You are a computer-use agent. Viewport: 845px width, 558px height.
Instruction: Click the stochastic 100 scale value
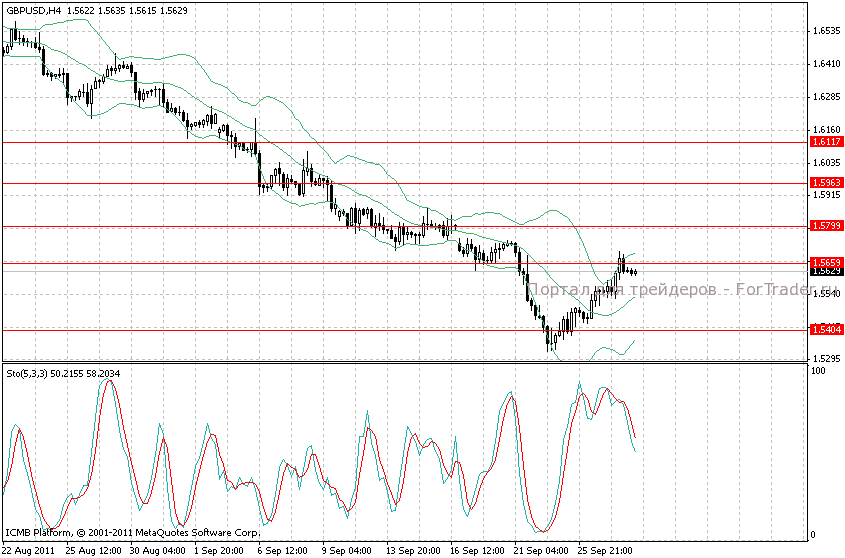[818, 371]
